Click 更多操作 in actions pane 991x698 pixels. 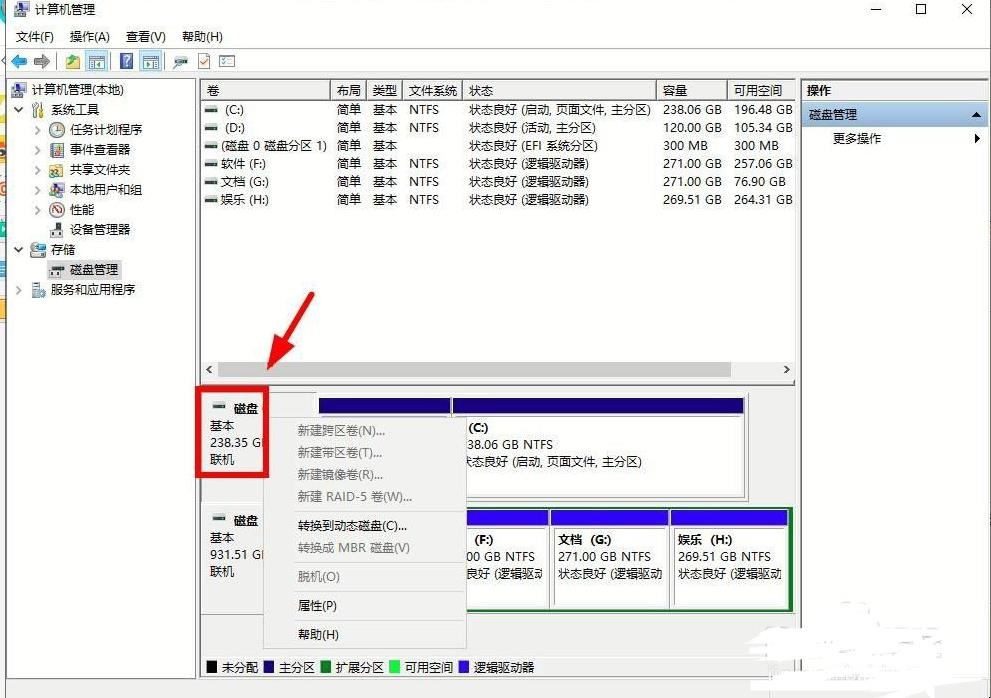[x=856, y=138]
